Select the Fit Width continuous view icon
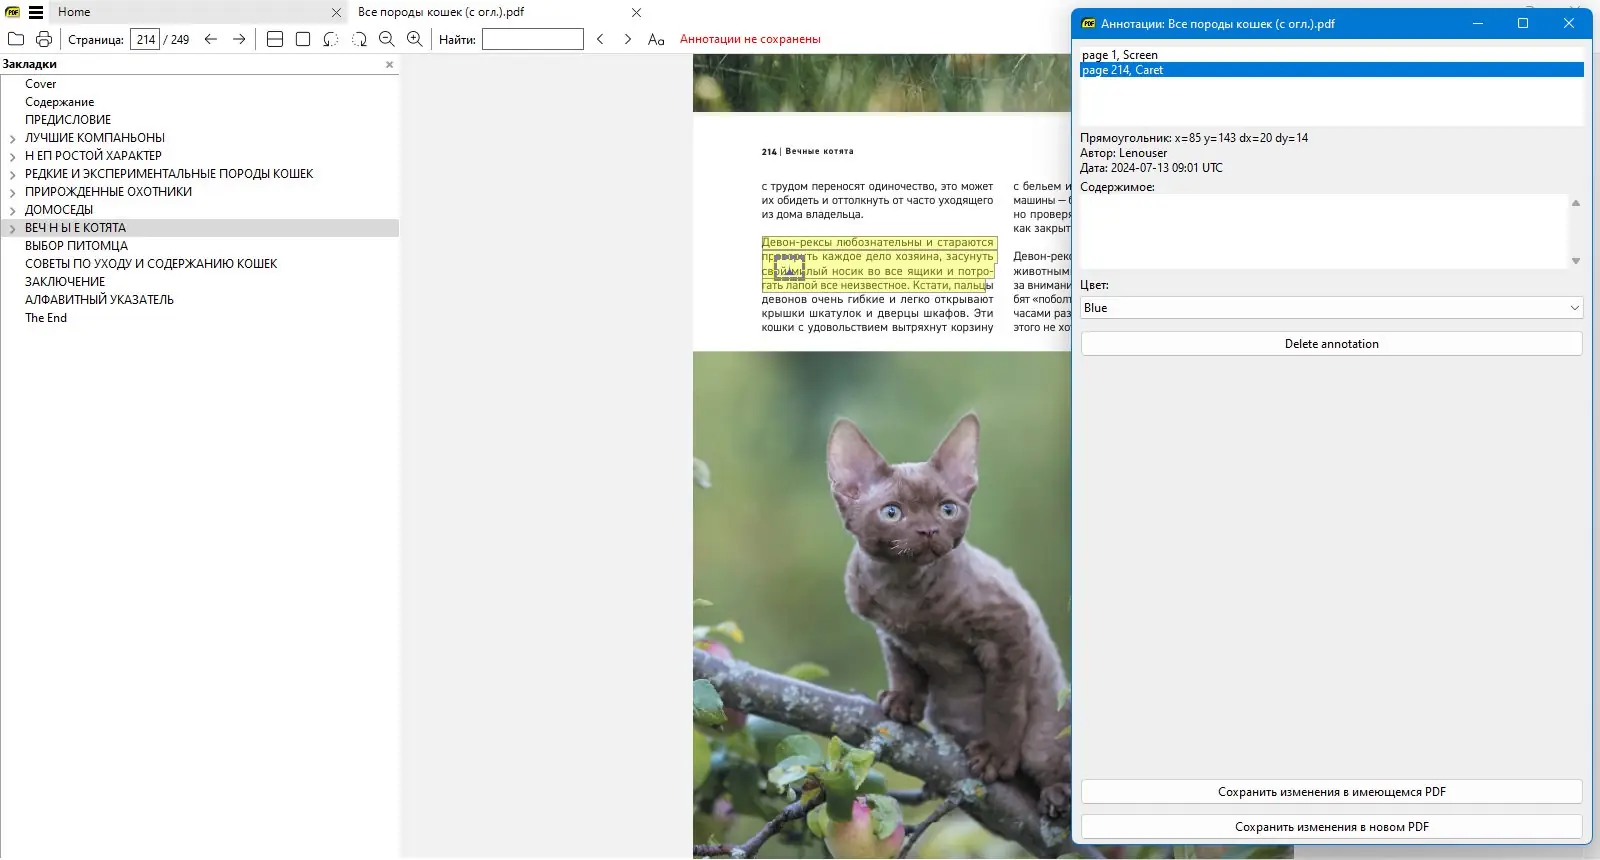Screen dimensions: 1600x860 pyautogui.click(x=275, y=39)
